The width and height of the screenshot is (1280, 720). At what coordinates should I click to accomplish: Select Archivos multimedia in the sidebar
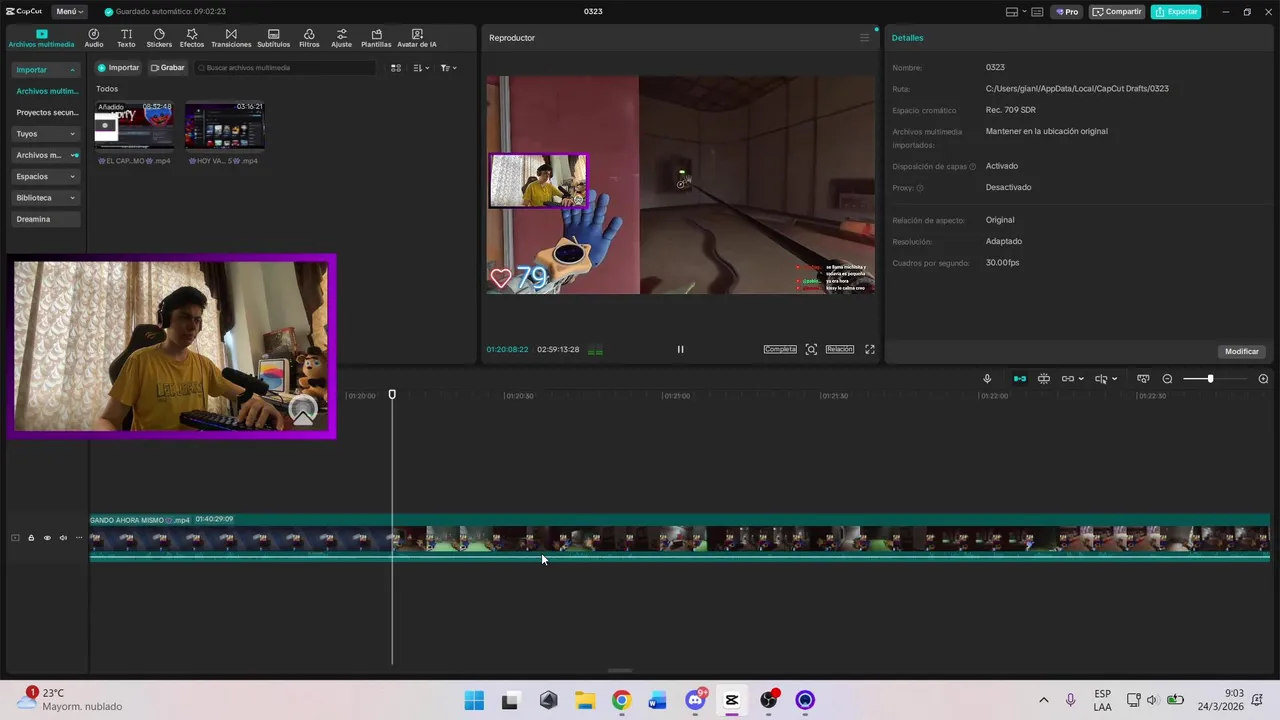(47, 91)
